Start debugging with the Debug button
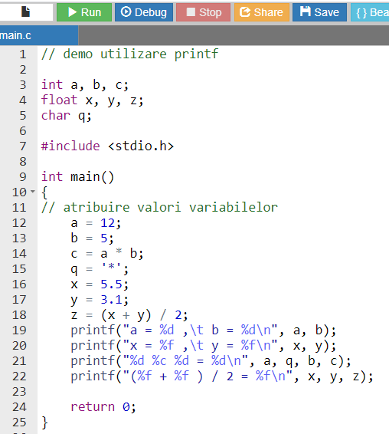Screen dimensions: 389x435 pyautogui.click(x=144, y=12)
